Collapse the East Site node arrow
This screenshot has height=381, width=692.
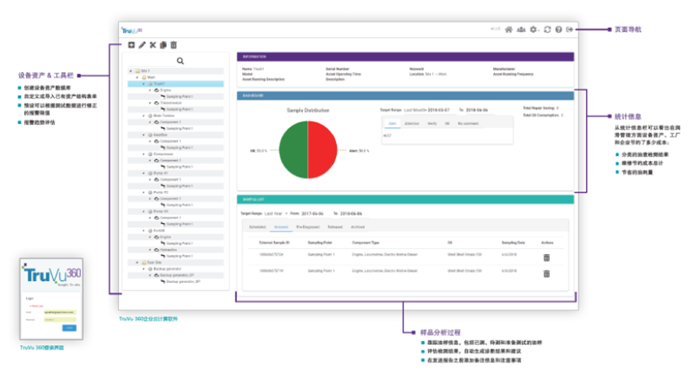tap(137, 262)
